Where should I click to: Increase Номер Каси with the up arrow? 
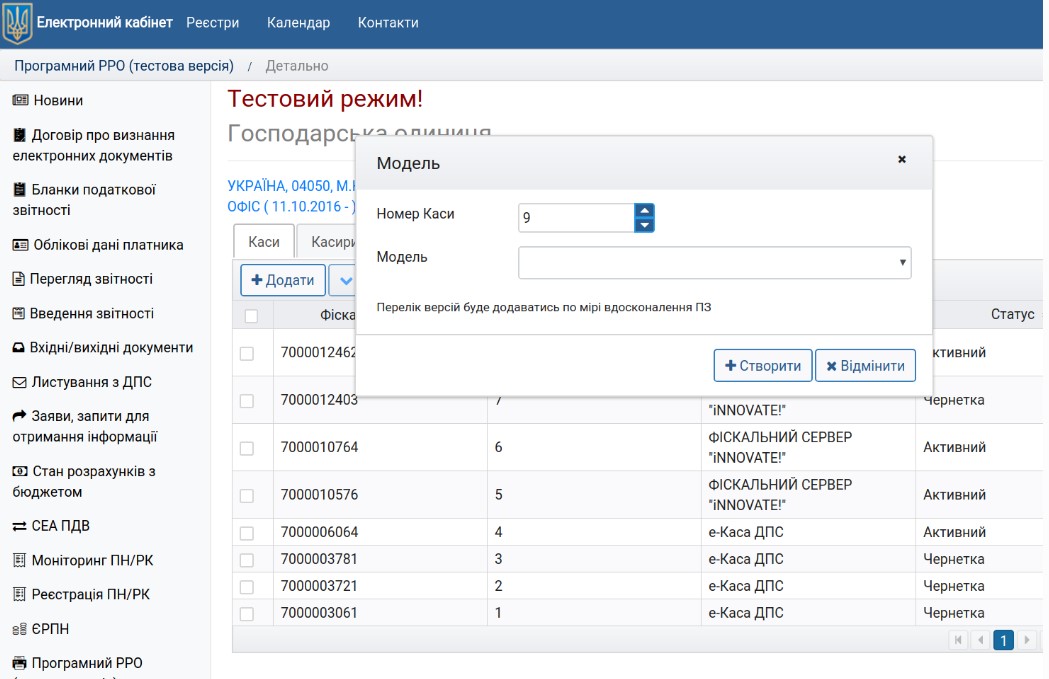coord(645,211)
